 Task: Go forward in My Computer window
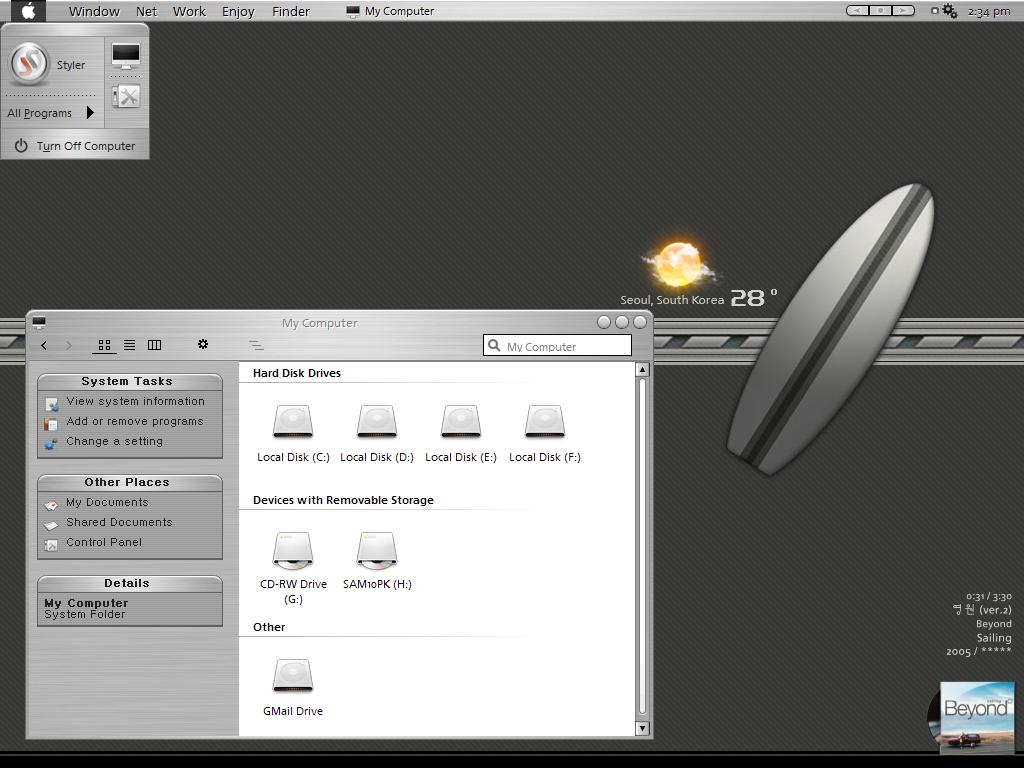click(69, 345)
